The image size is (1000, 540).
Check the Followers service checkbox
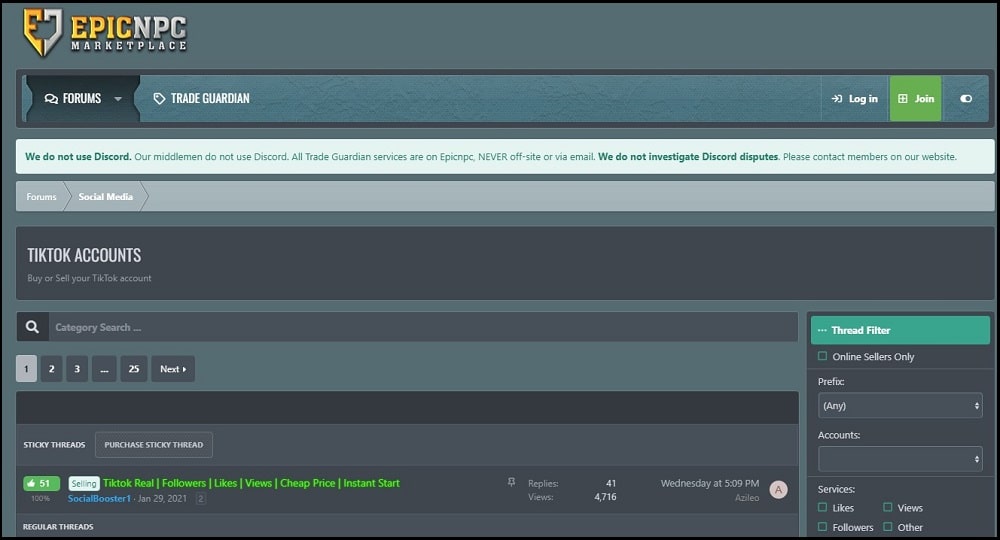(823, 527)
